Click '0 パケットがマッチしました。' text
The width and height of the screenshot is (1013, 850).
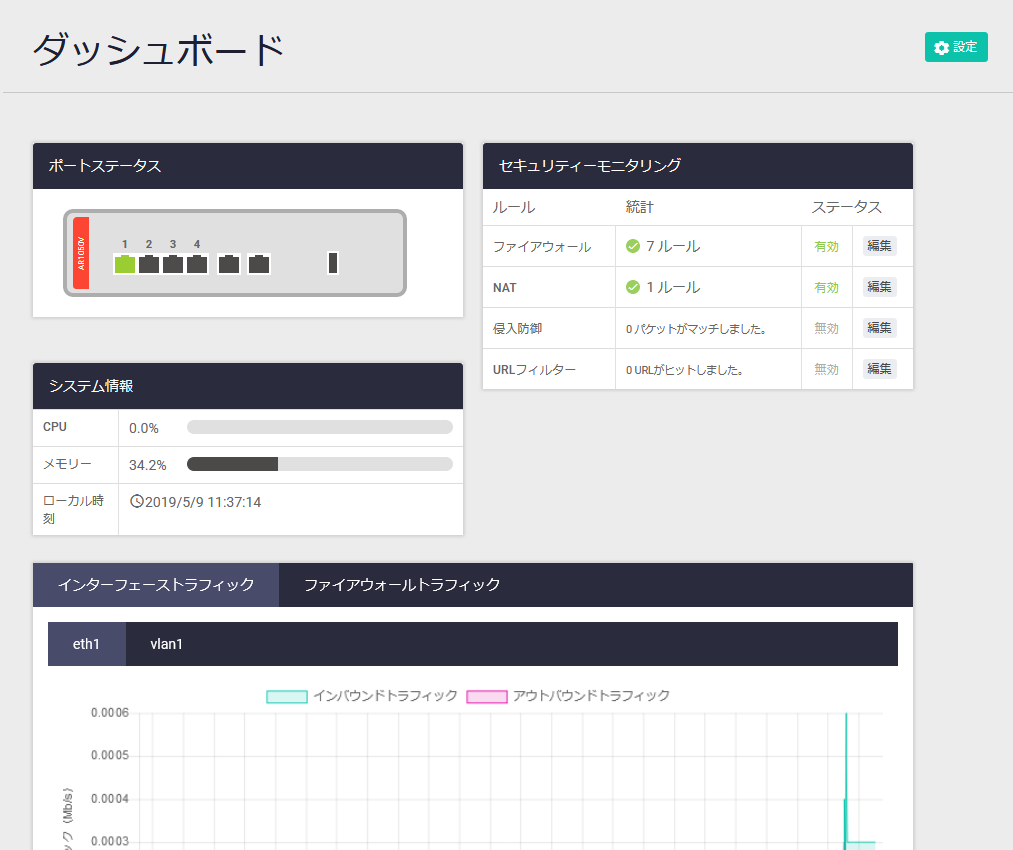click(x=696, y=329)
